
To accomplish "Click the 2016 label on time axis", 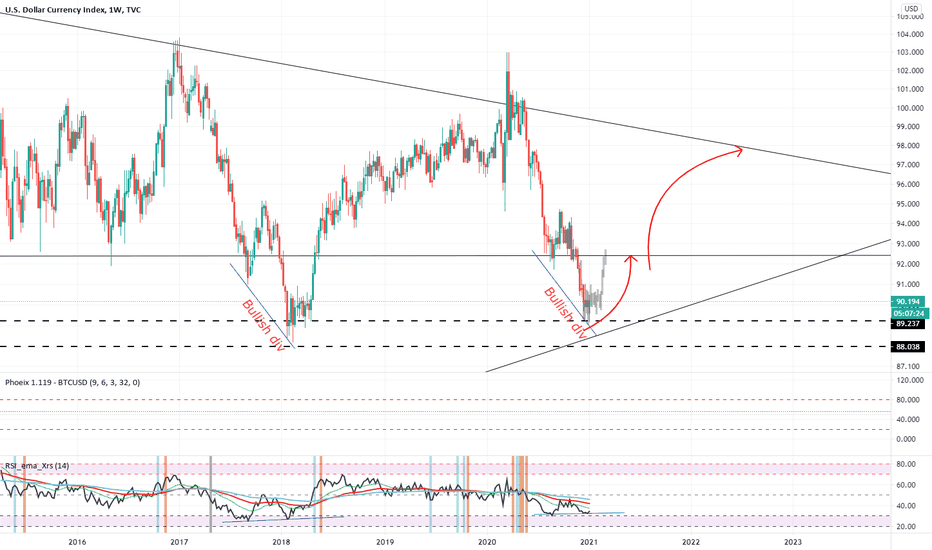I will tap(77, 542).
